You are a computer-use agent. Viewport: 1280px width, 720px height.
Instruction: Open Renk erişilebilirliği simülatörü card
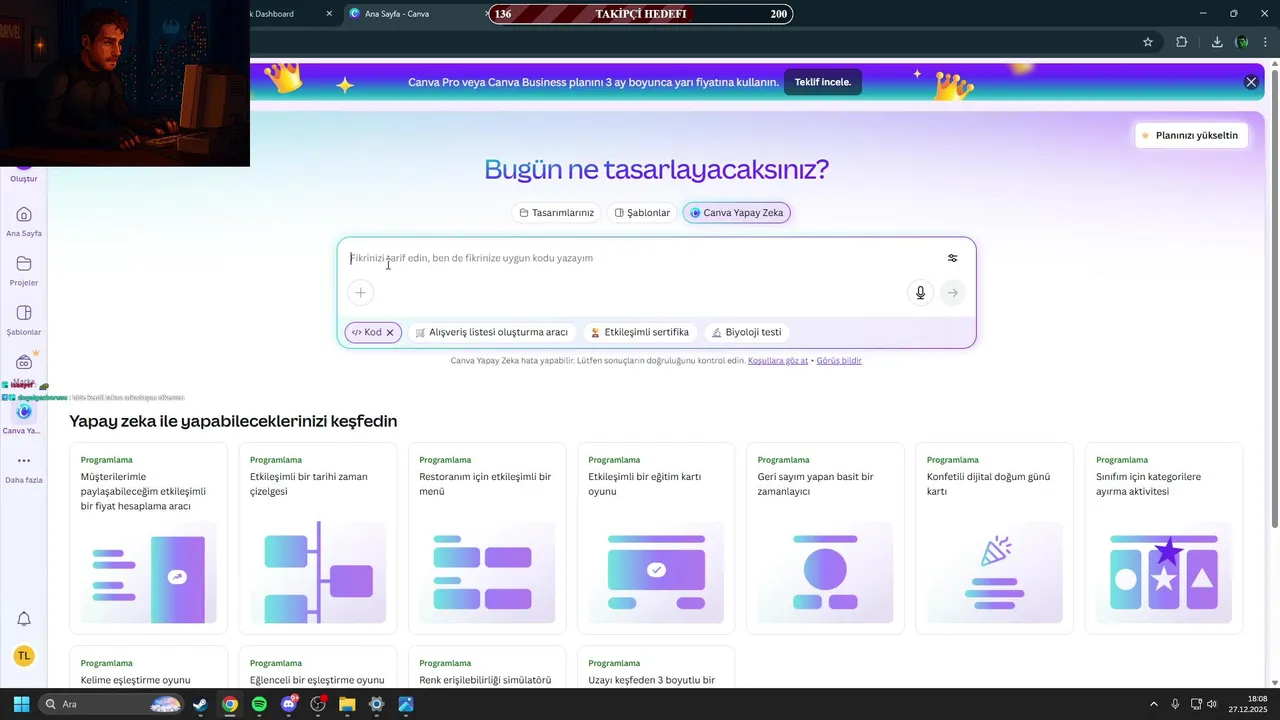coord(487,667)
